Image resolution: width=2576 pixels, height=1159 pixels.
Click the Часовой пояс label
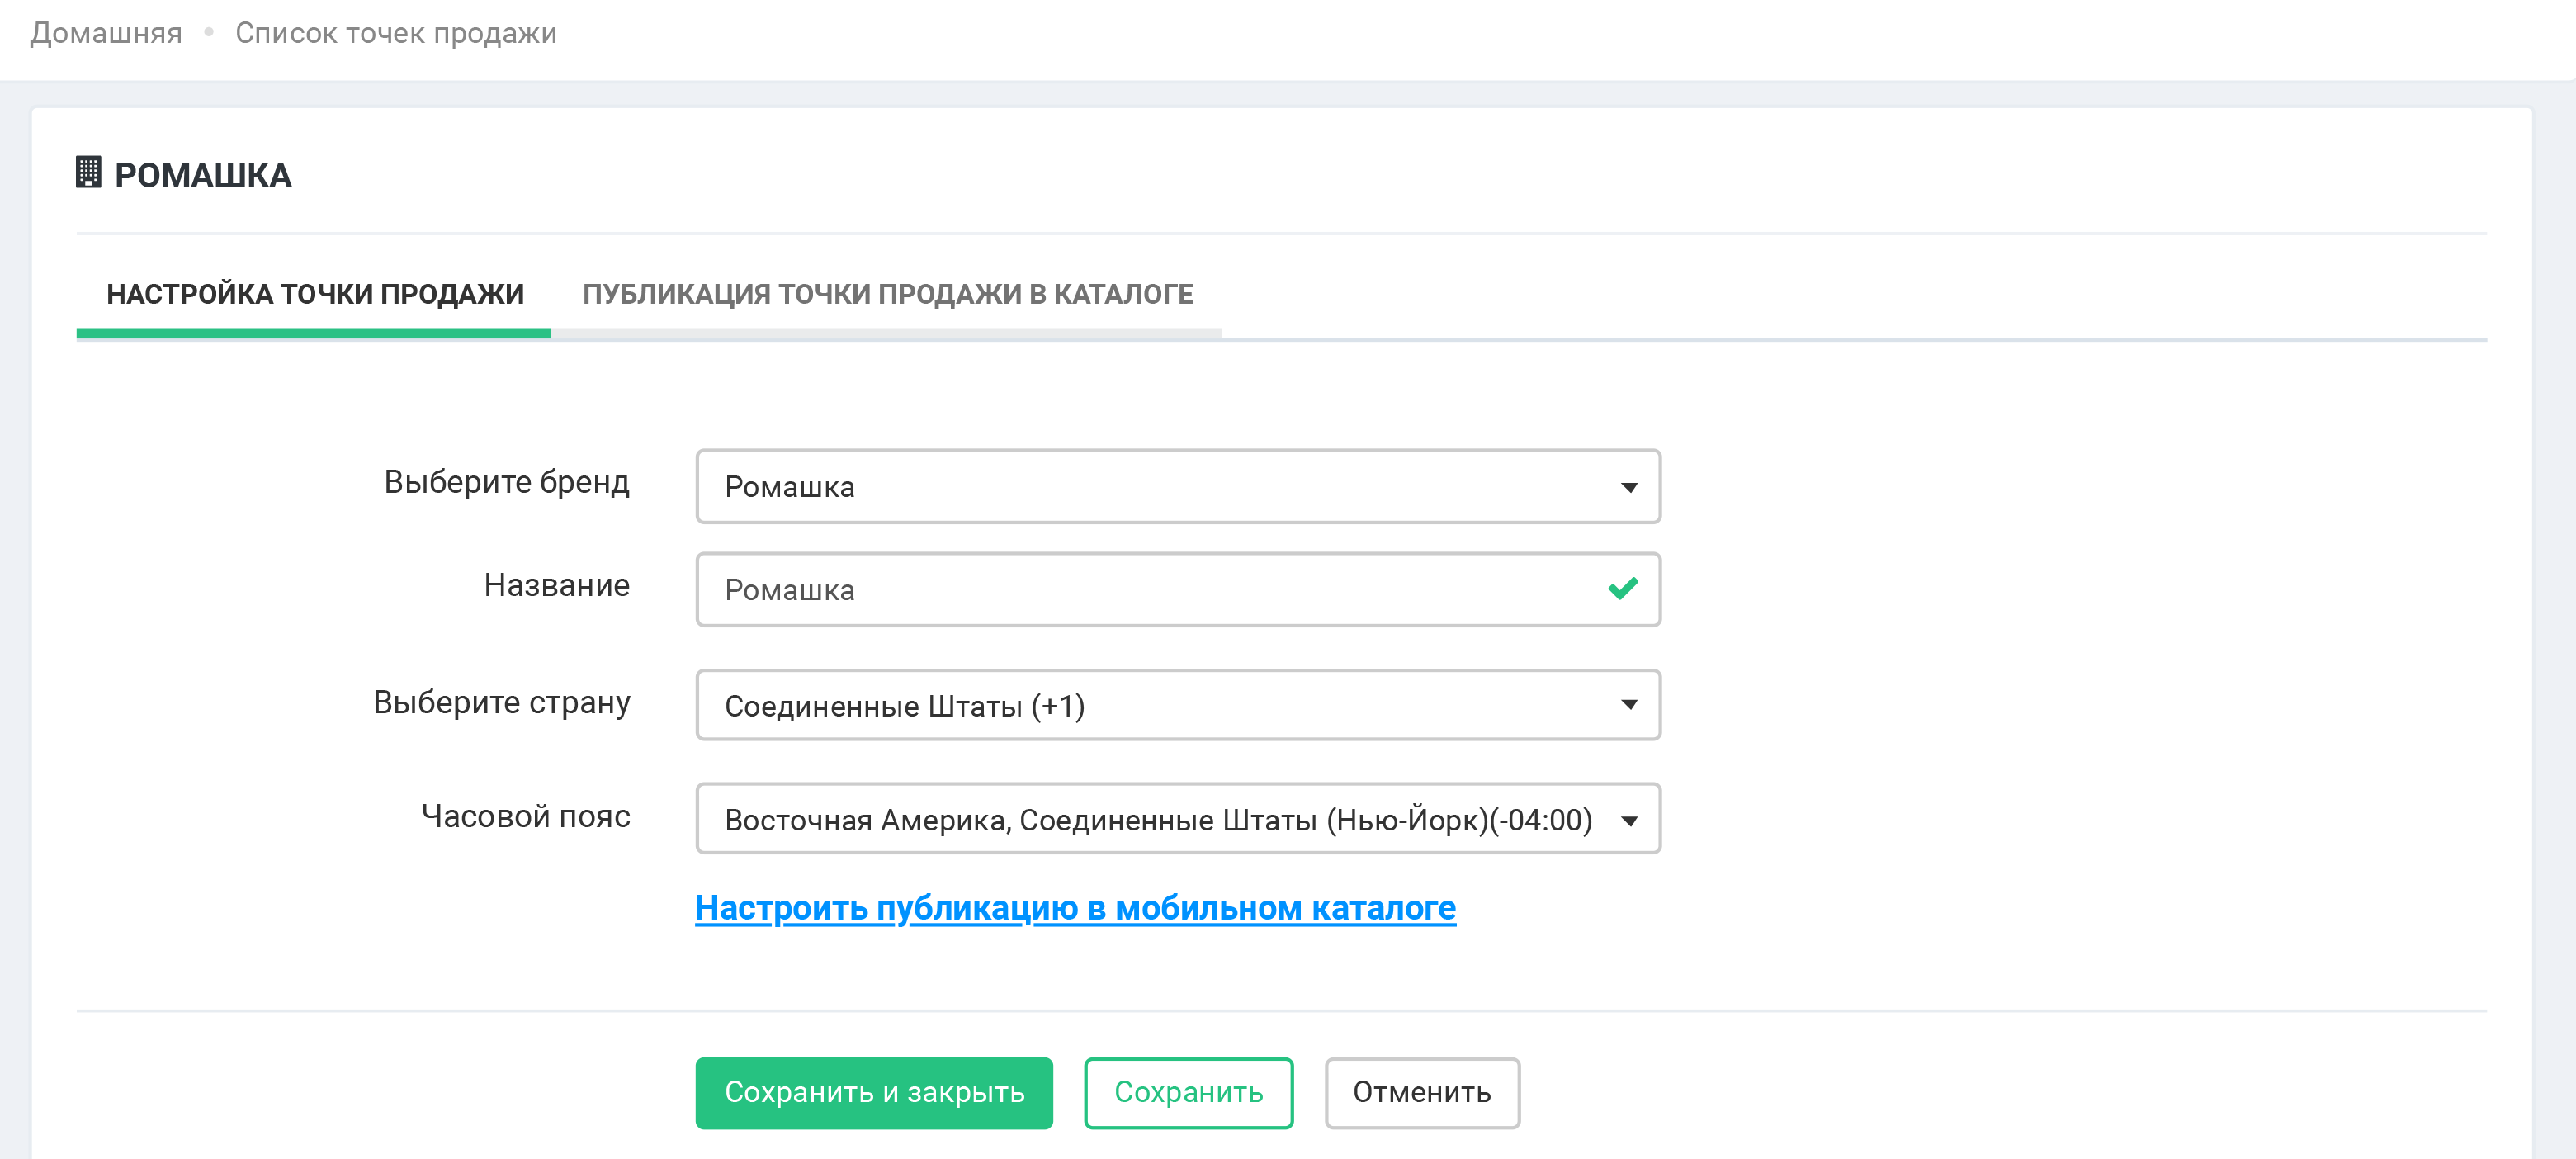click(x=525, y=816)
